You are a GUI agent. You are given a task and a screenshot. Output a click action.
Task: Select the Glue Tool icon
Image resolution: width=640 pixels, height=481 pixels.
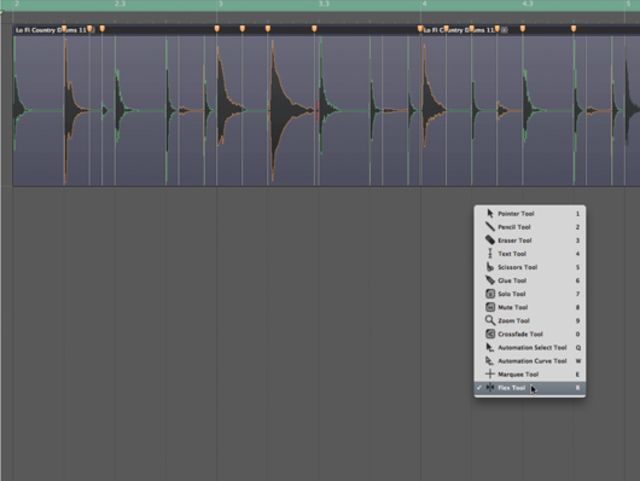[490, 280]
